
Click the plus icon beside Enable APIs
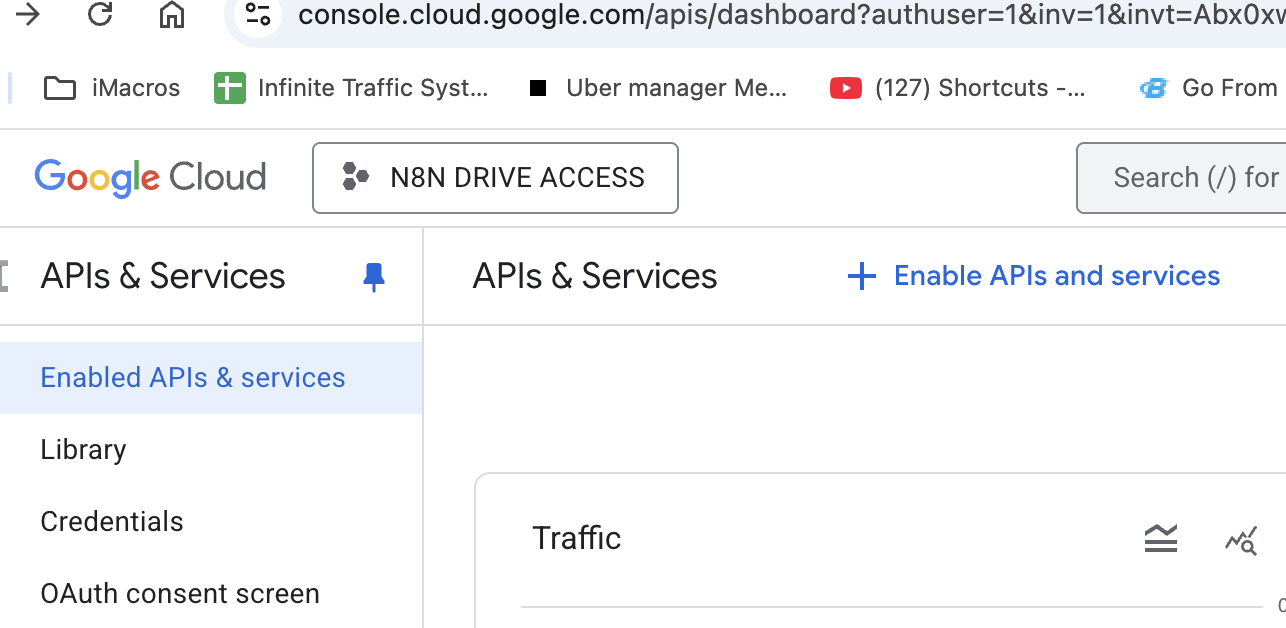pos(861,277)
